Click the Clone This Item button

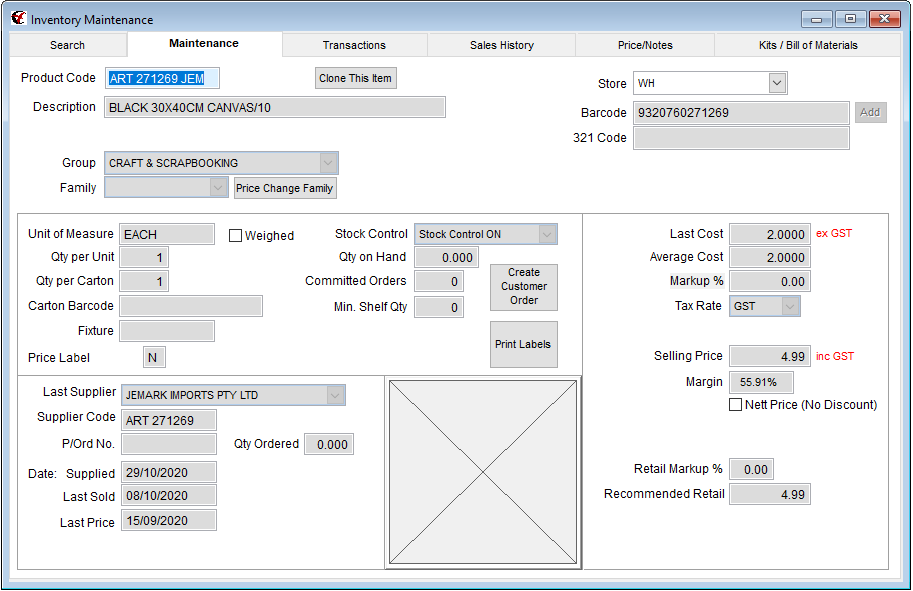pos(355,78)
